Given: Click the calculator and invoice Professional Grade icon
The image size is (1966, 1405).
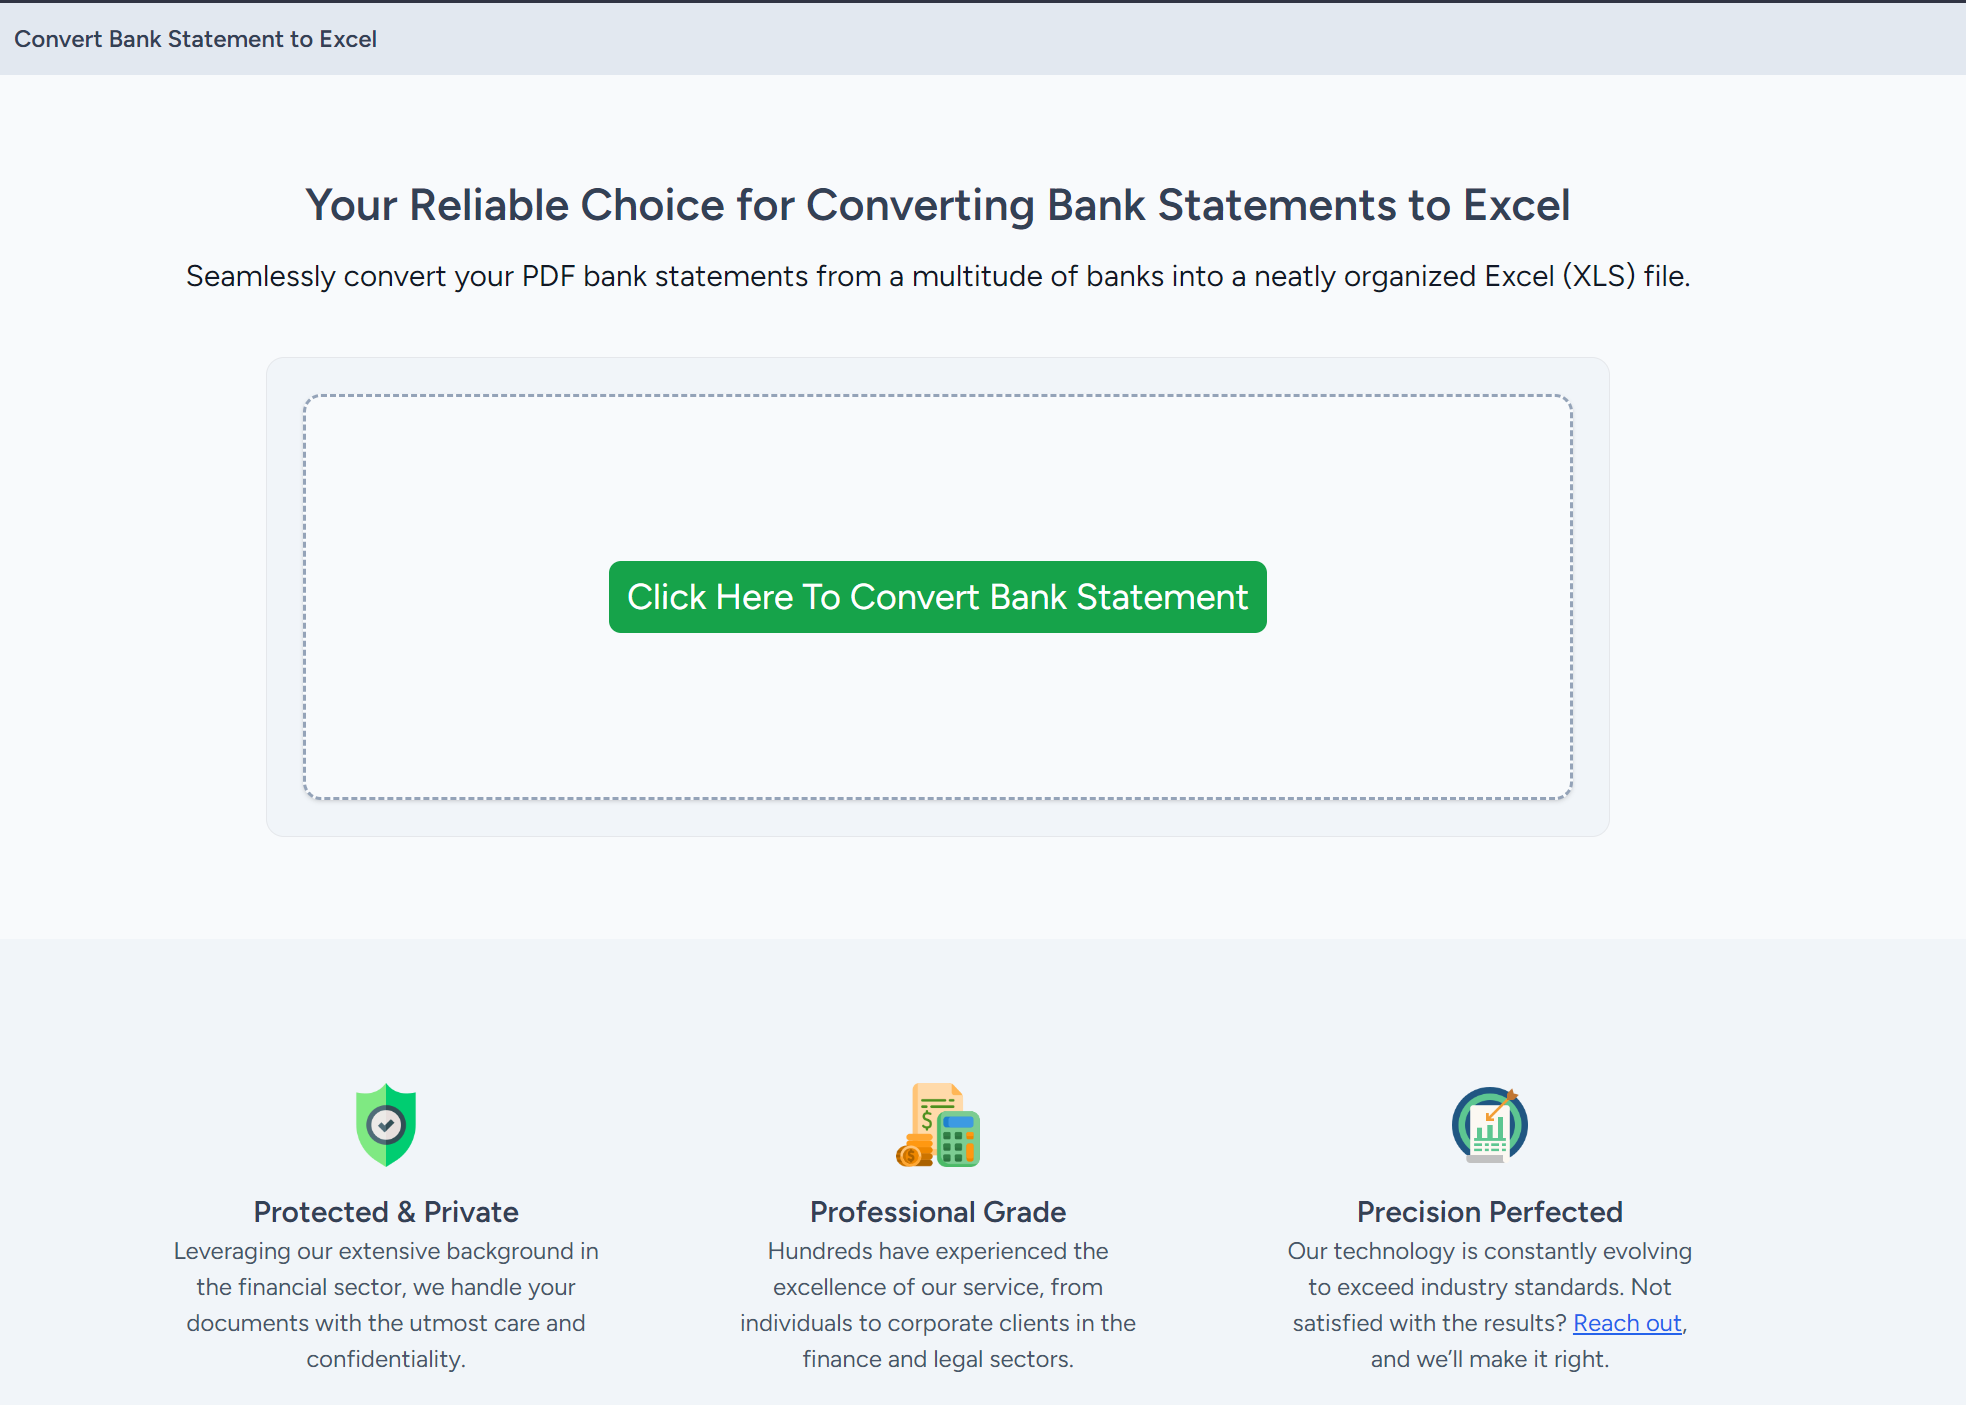Looking at the screenshot, I should click(938, 1125).
